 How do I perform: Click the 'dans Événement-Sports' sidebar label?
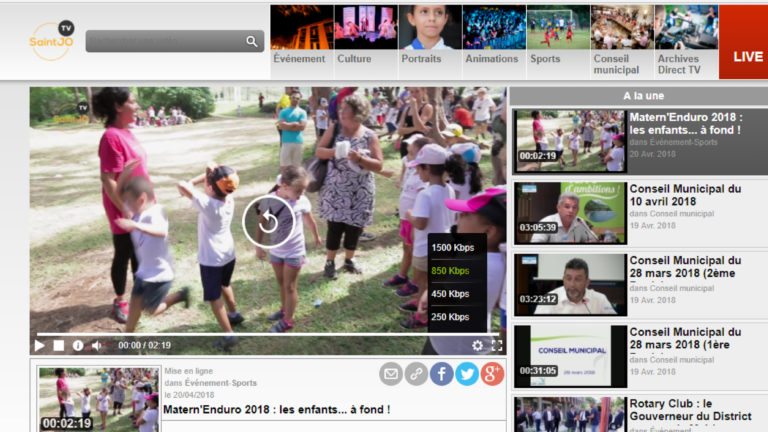[x=673, y=142]
